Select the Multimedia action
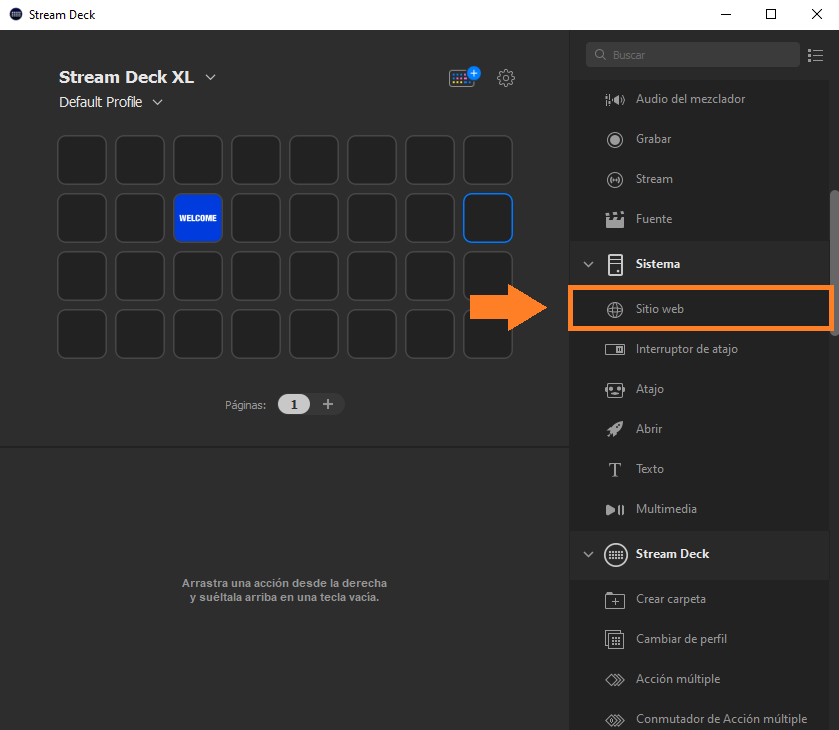The height and width of the screenshot is (730, 839). [666, 509]
